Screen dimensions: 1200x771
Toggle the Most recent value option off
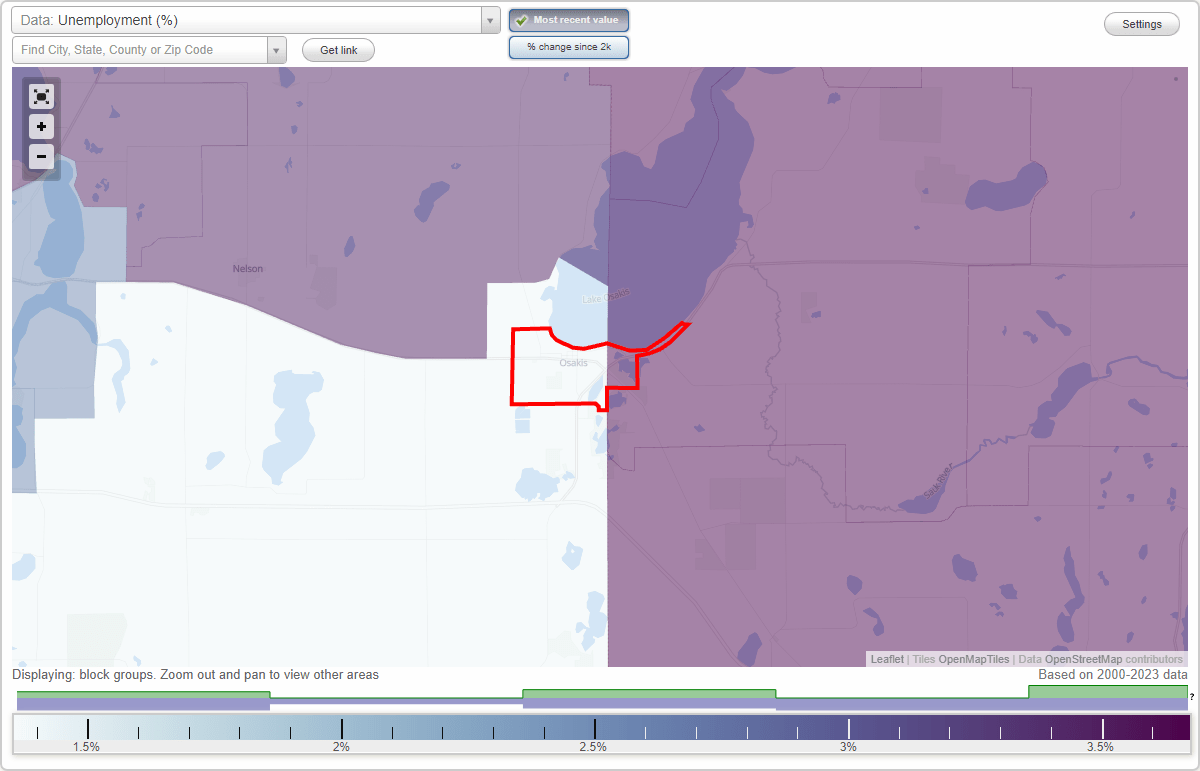568,20
